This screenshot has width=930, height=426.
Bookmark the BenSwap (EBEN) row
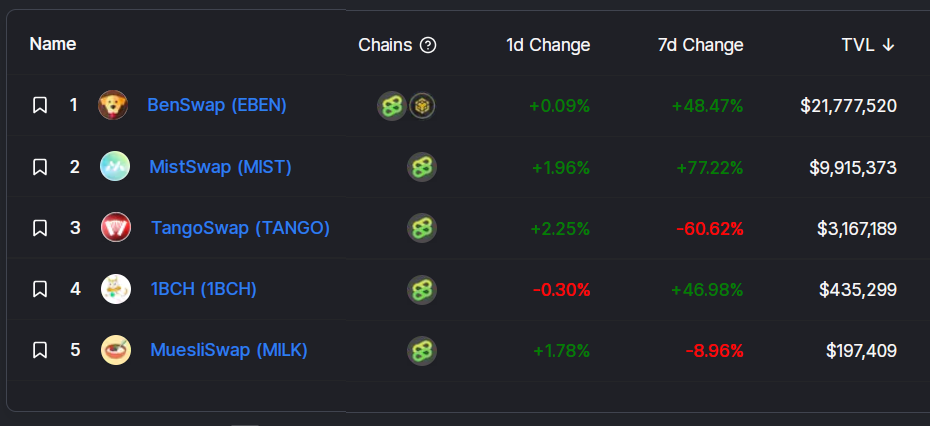click(x=40, y=106)
